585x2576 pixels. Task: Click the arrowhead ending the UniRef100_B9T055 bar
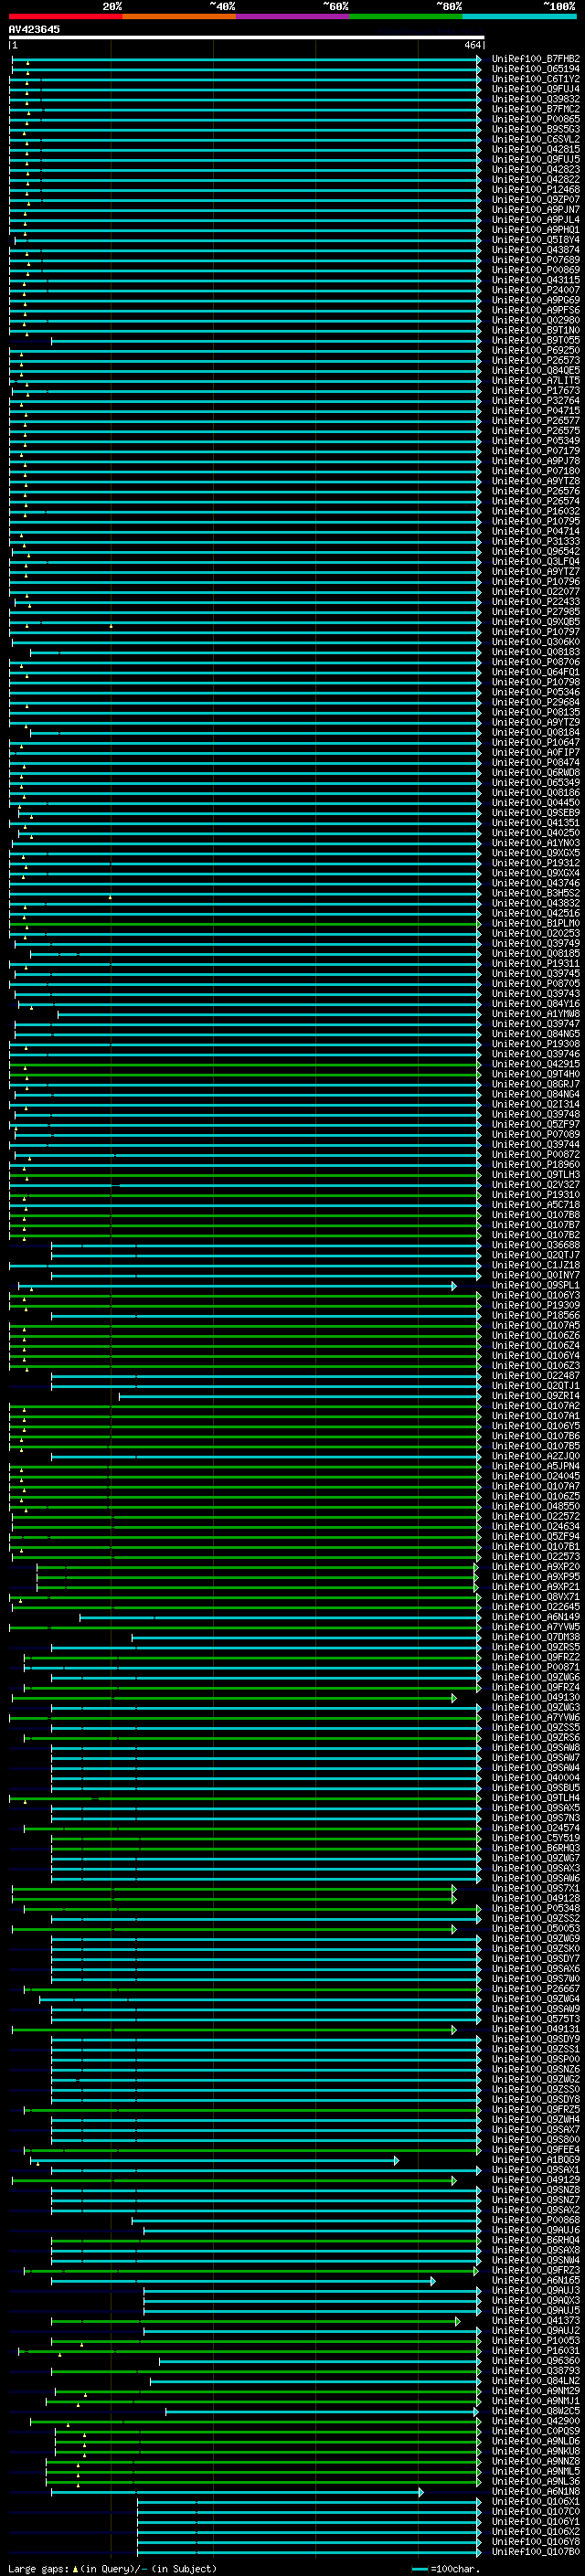479,341
